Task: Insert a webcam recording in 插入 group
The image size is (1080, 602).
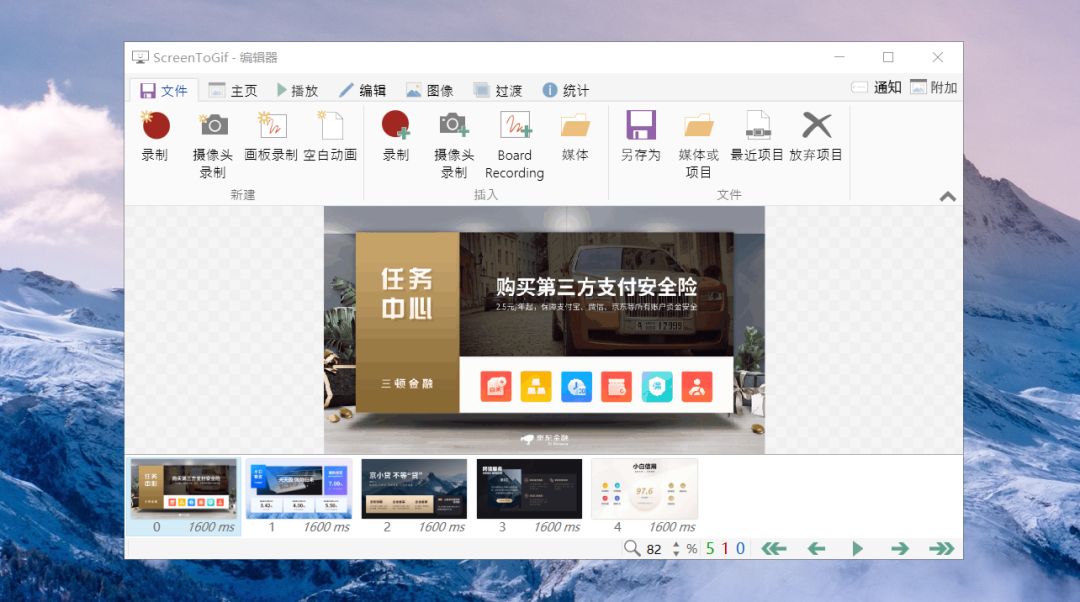Action: tap(454, 144)
